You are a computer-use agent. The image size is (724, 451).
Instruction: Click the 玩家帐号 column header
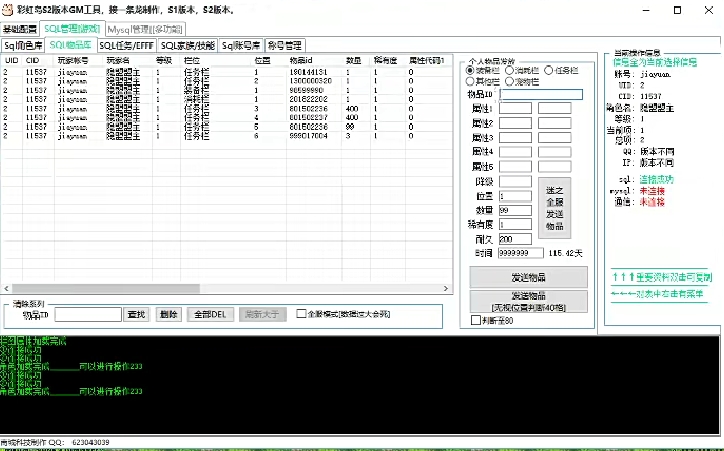click(78, 60)
